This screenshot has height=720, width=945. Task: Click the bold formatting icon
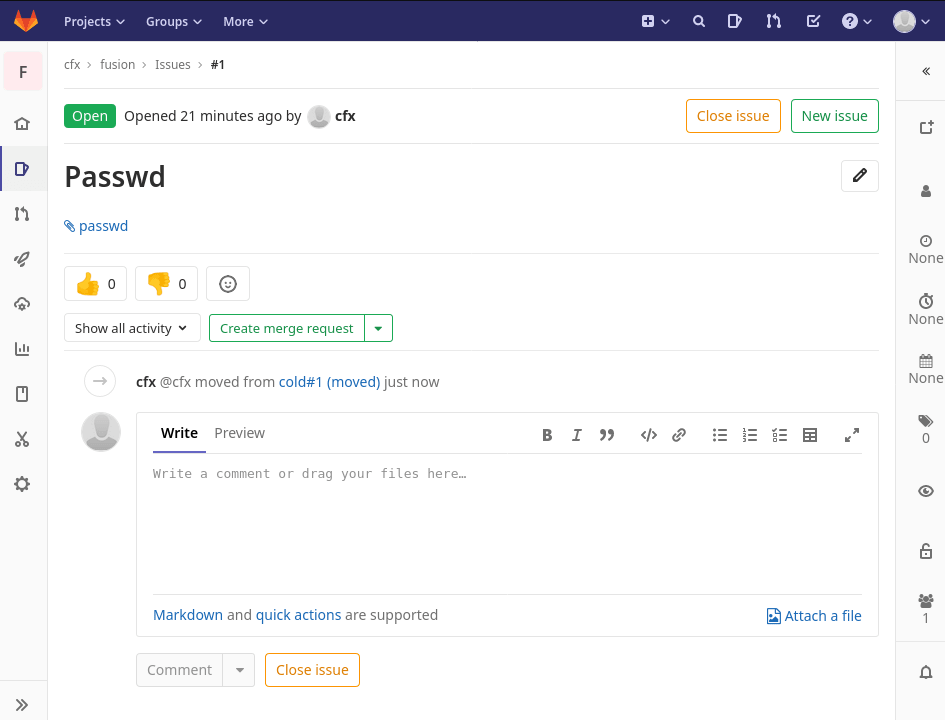547,435
